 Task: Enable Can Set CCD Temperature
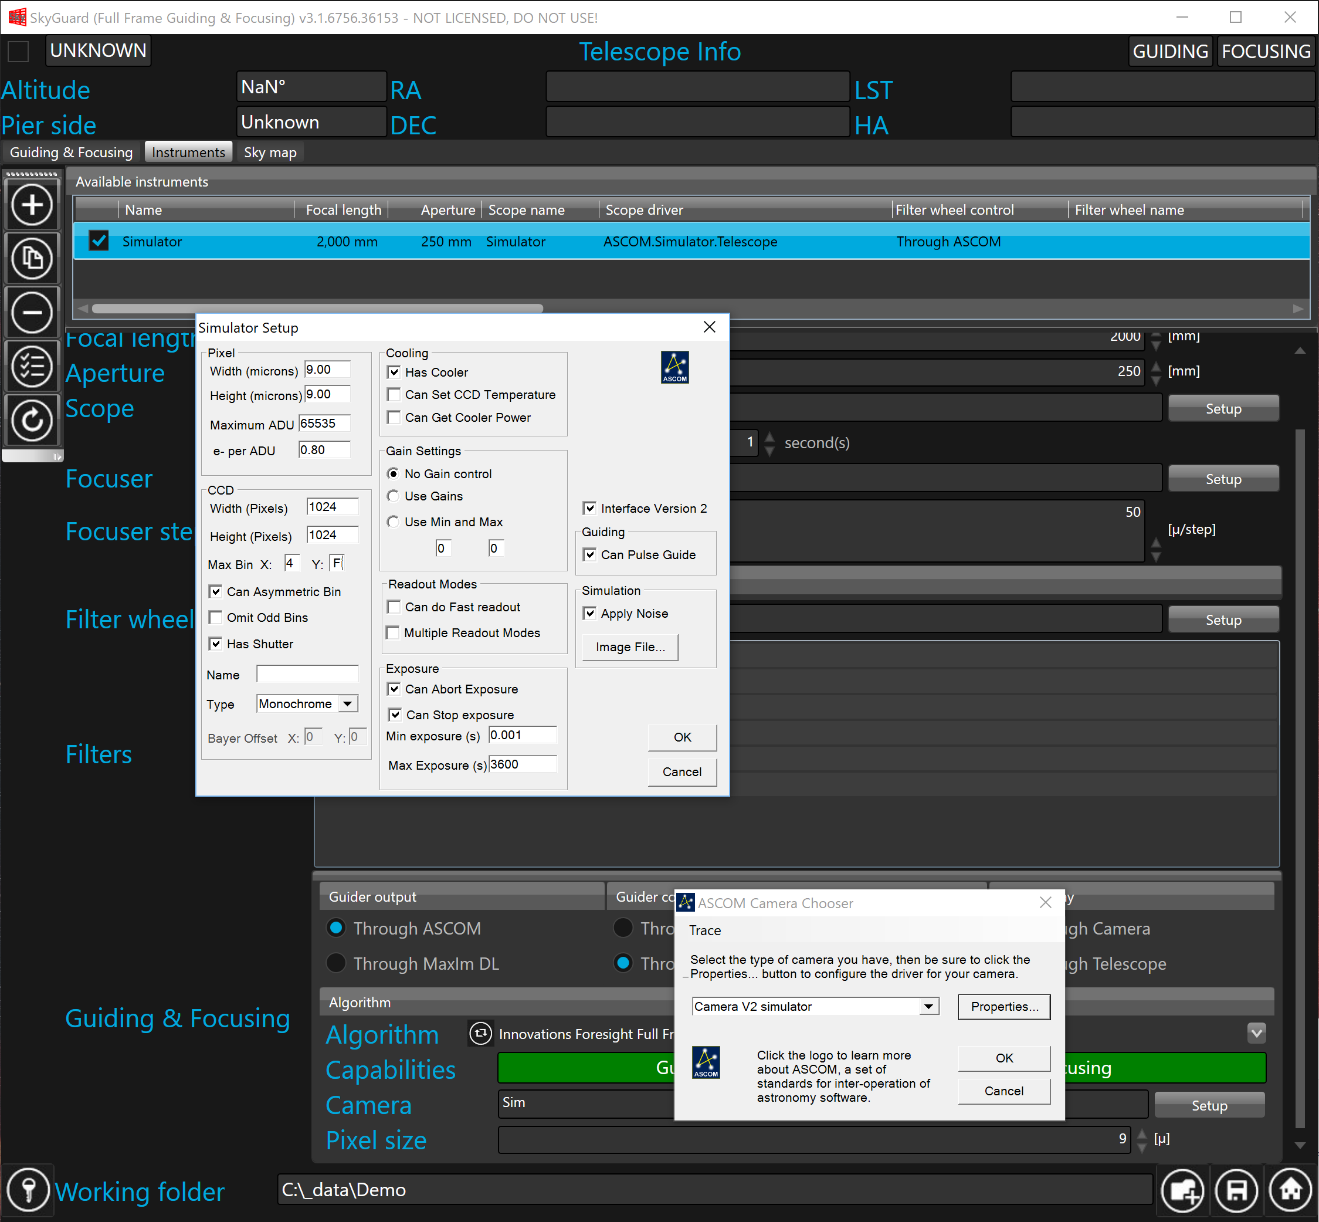(x=394, y=394)
